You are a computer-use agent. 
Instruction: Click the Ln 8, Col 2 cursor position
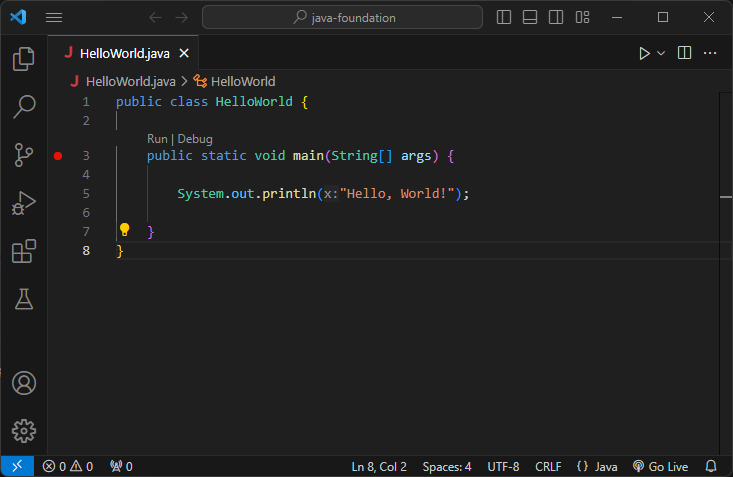(x=379, y=467)
